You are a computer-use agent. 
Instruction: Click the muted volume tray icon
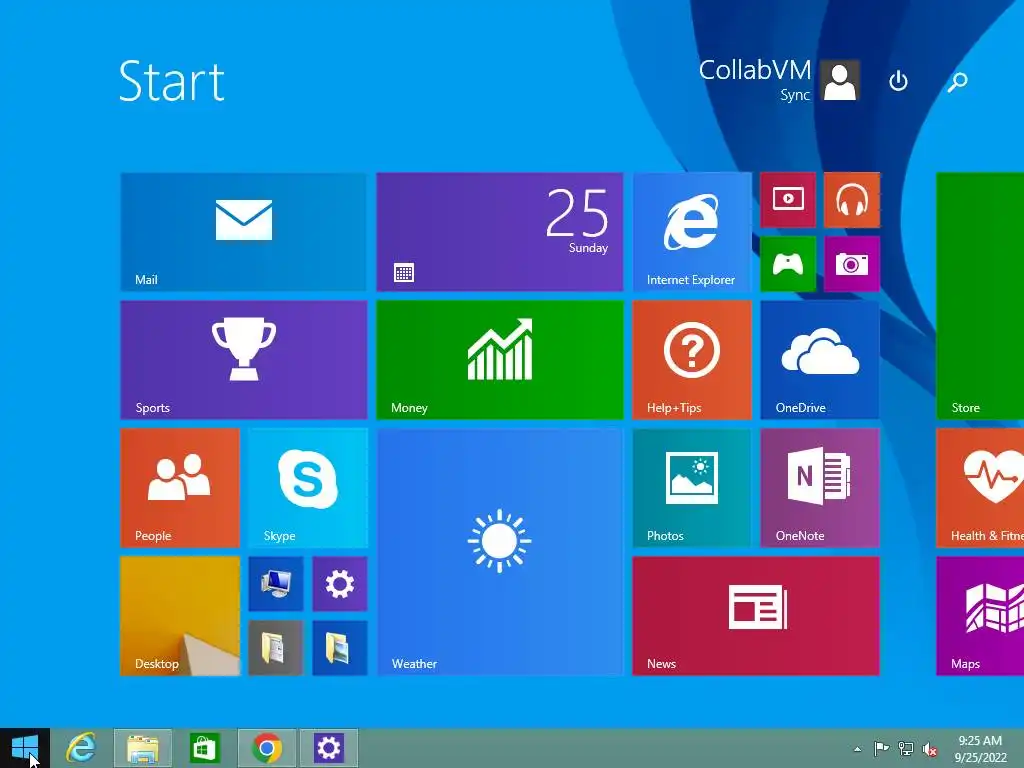coord(930,749)
